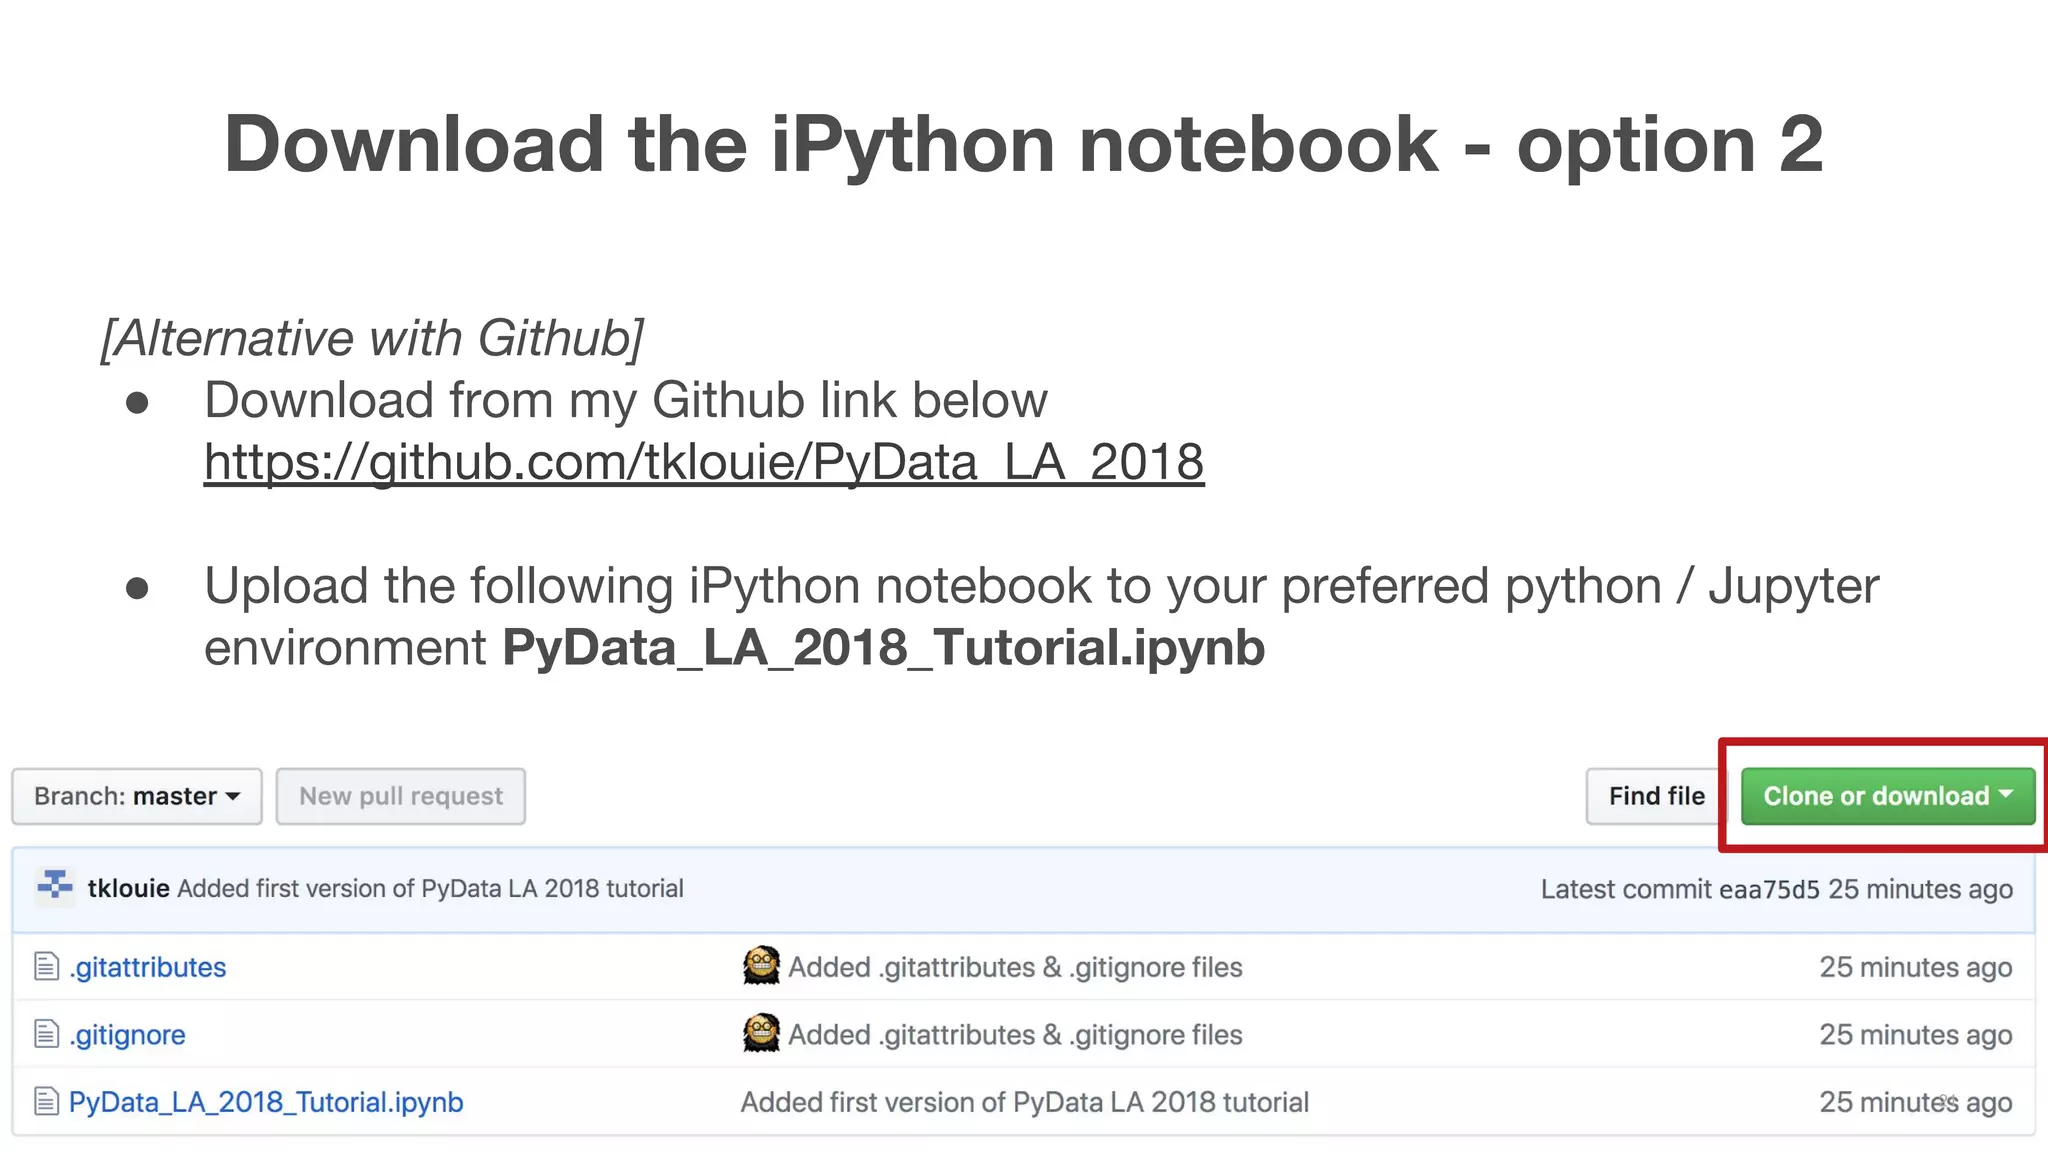
Task: Click the Find file button
Action: [1656, 796]
